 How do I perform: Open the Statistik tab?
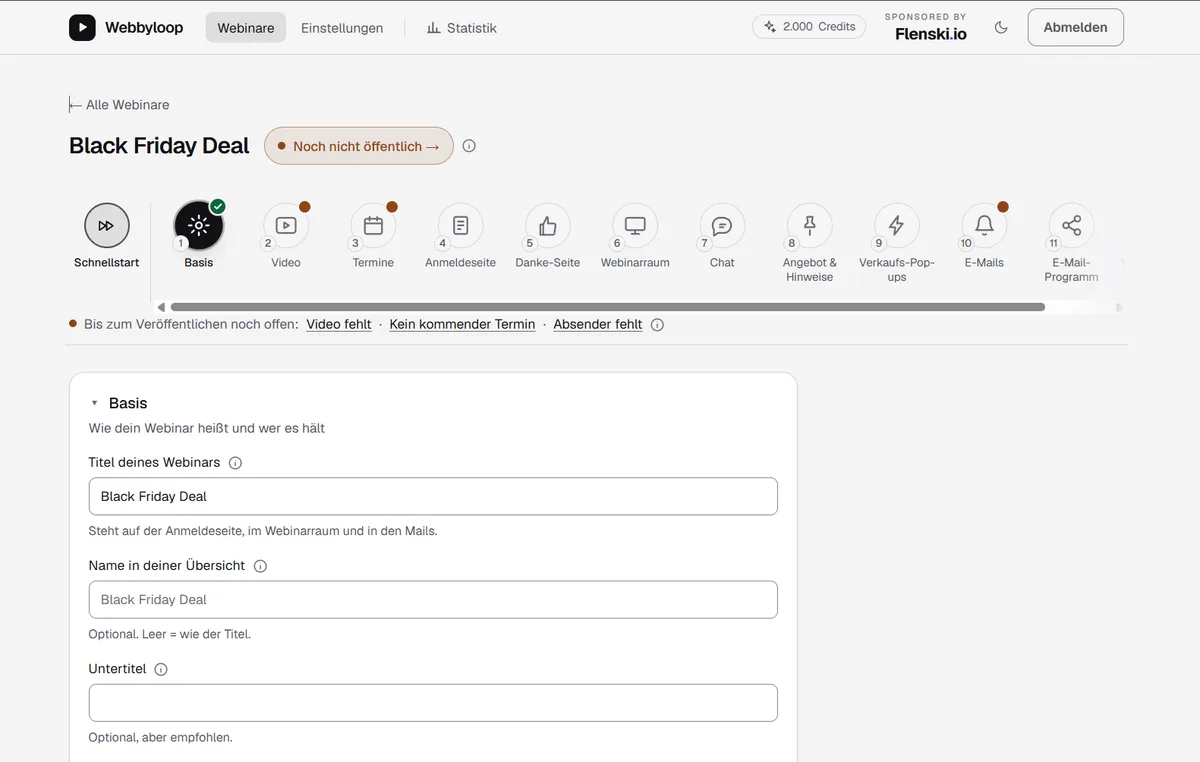click(x=462, y=28)
